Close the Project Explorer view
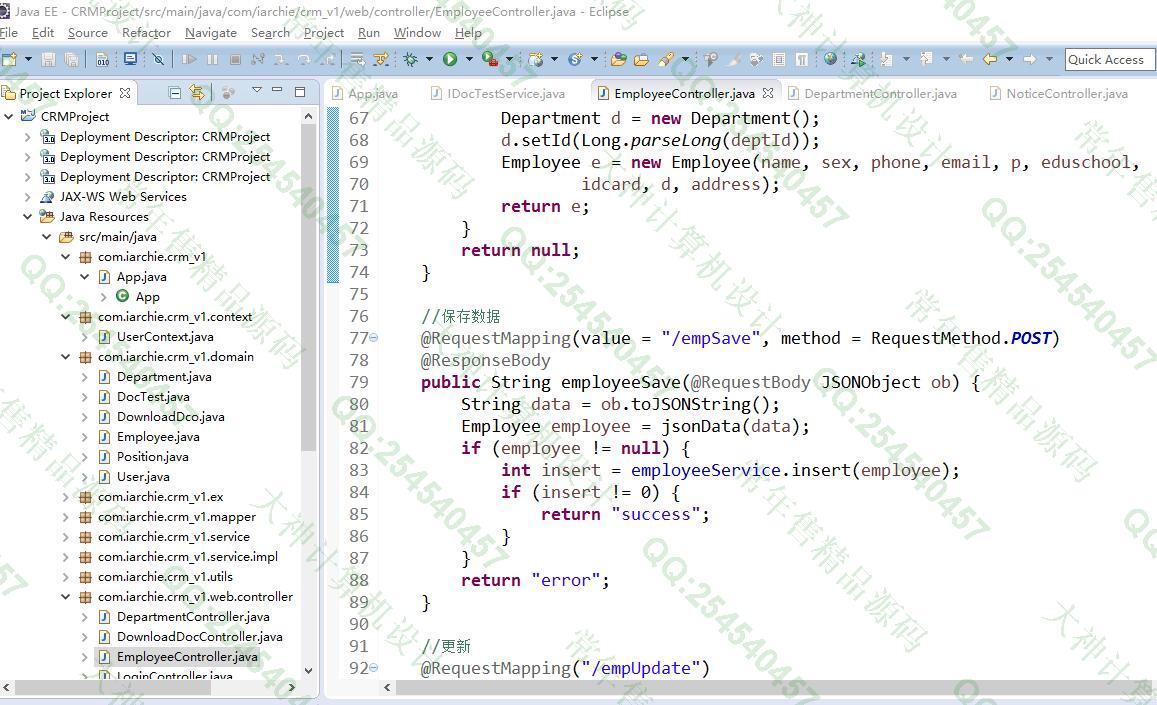1157x705 pixels. (125, 93)
